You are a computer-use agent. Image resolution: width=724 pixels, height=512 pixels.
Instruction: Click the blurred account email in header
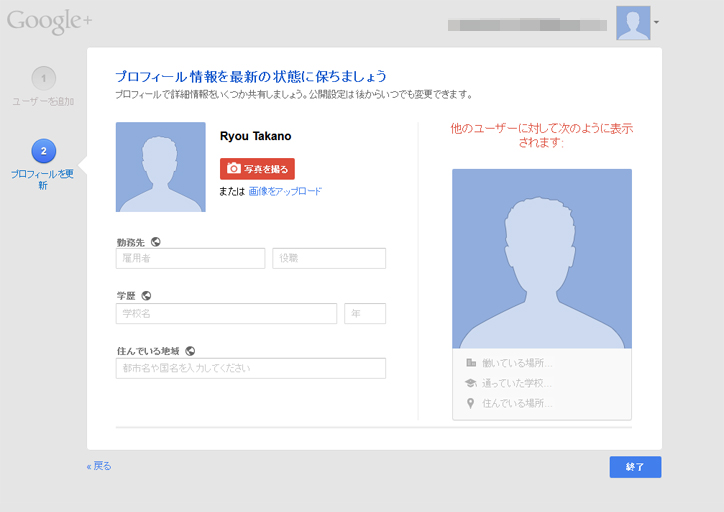[x=527, y=24]
